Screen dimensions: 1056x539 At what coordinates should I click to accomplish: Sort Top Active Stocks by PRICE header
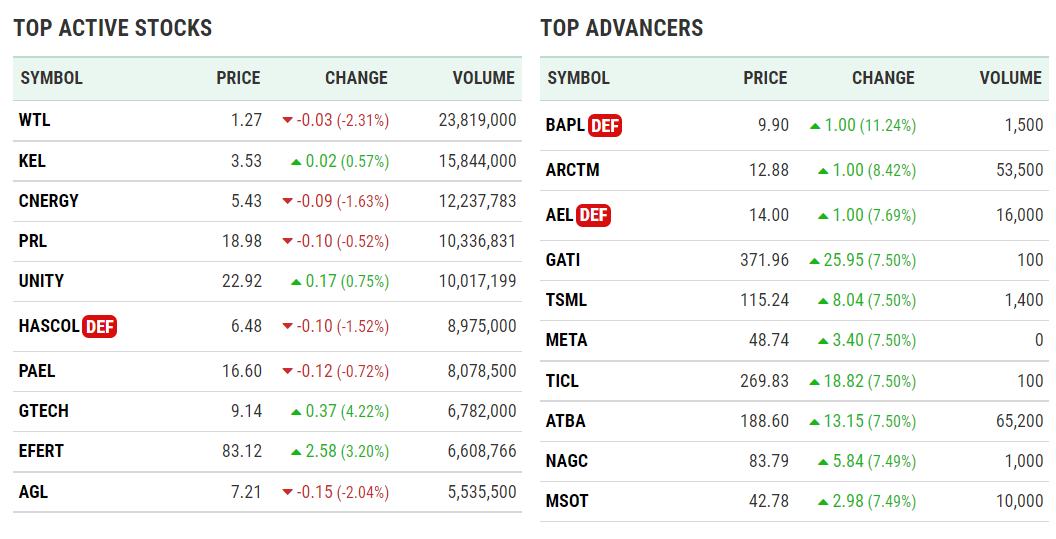238,78
